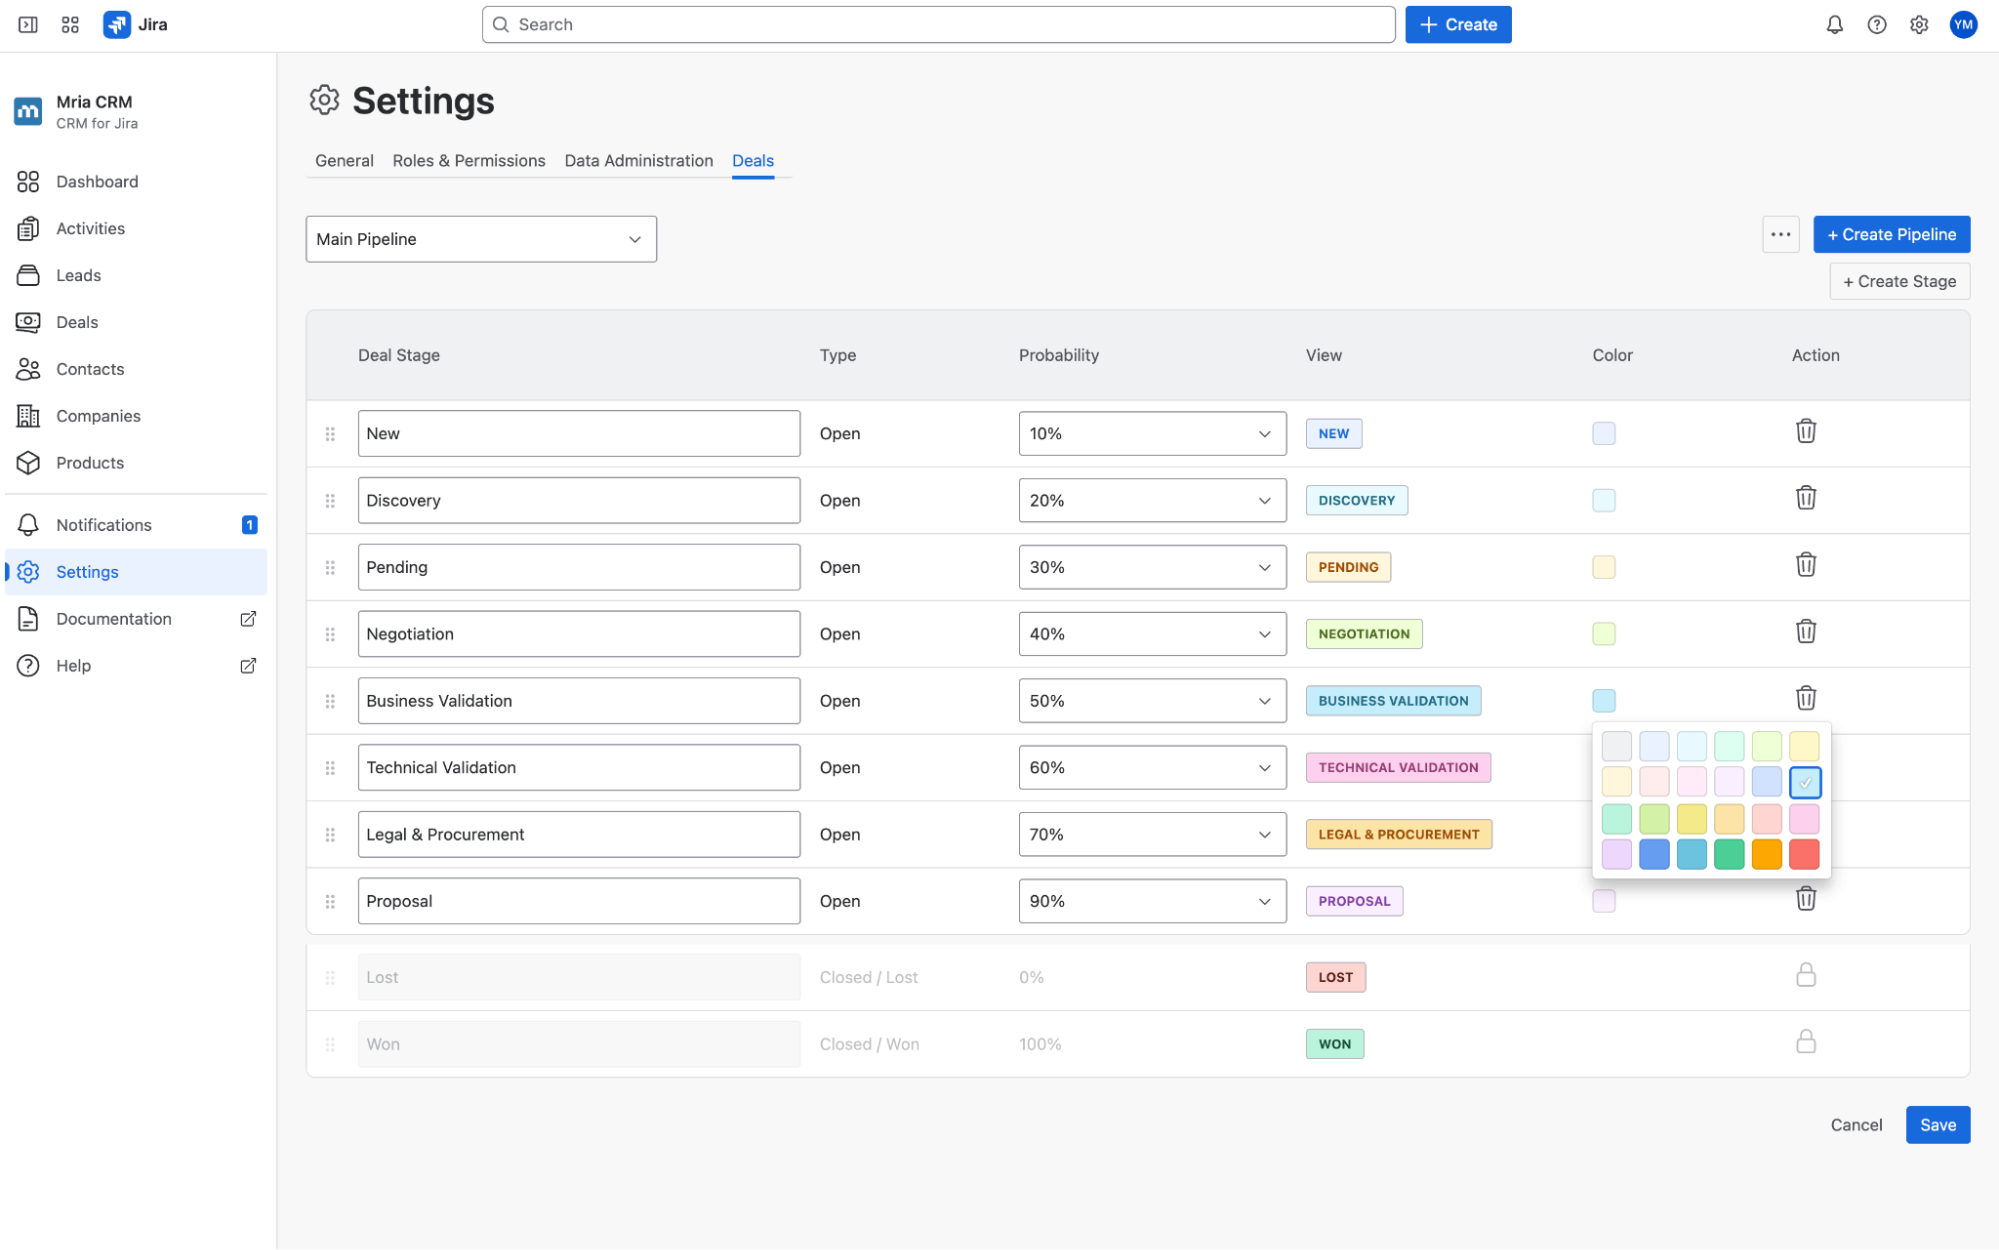Image resolution: width=1999 pixels, height=1250 pixels.
Task: Cancel the settings changes
Action: coord(1856,1125)
